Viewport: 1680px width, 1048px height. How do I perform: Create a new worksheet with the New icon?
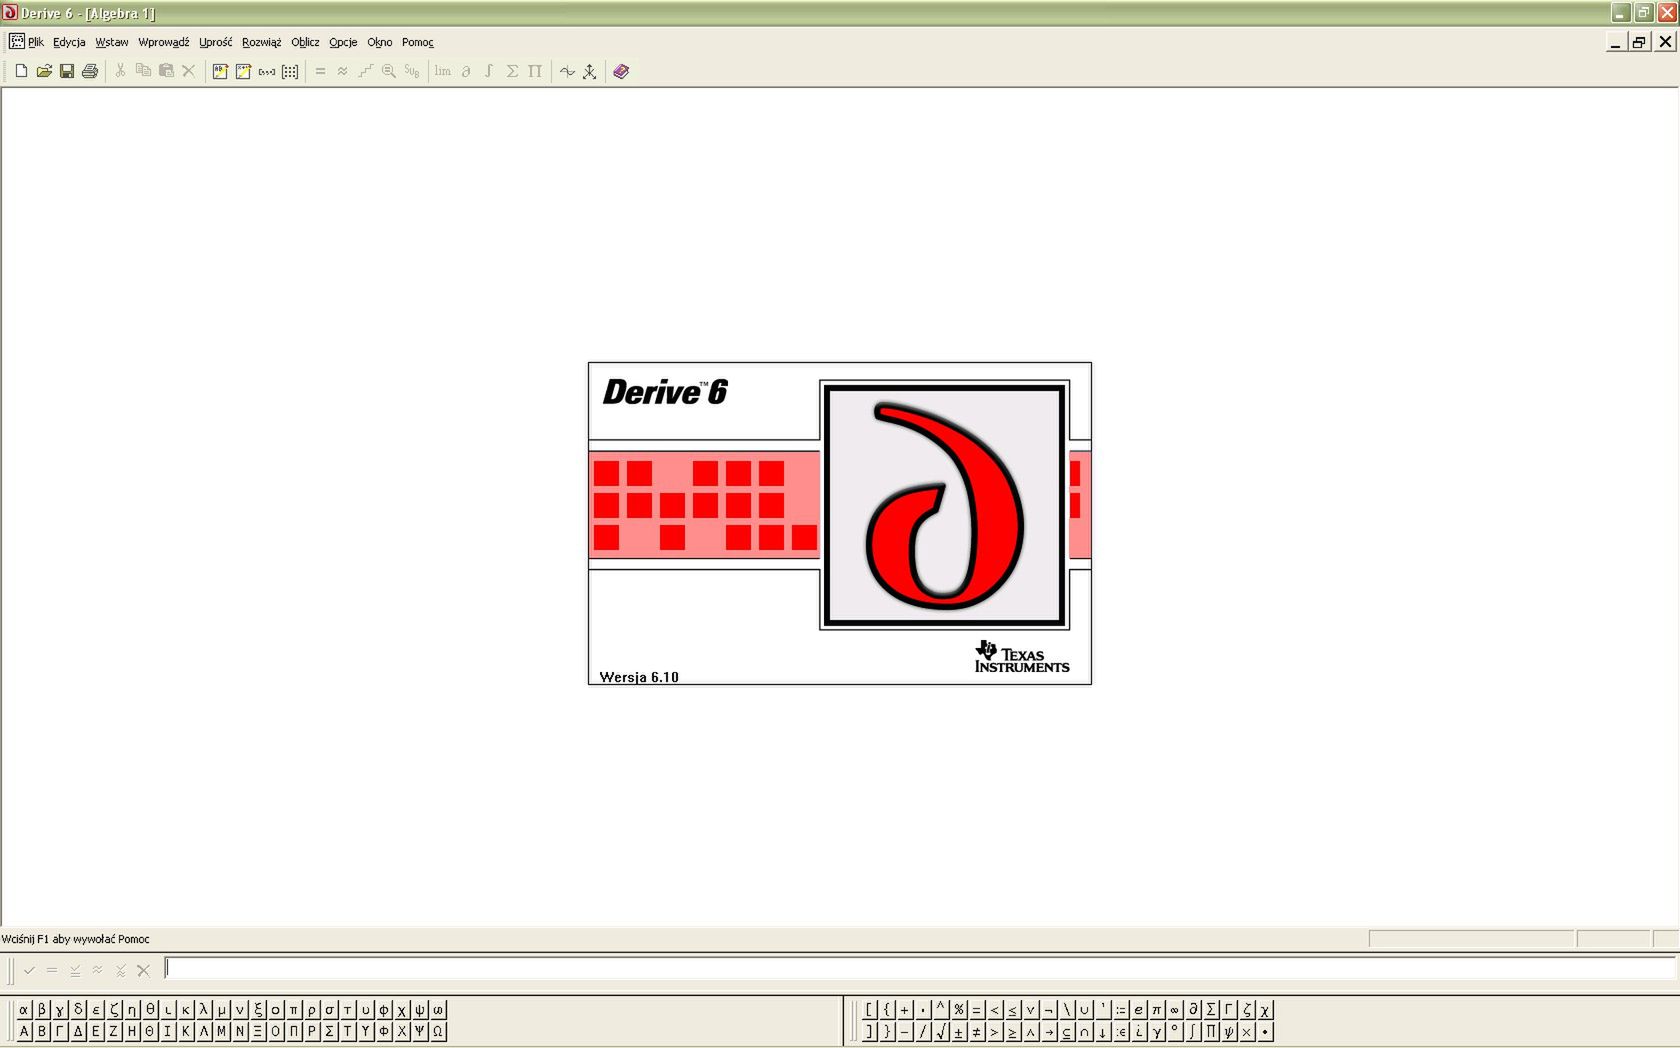[x=21, y=71]
